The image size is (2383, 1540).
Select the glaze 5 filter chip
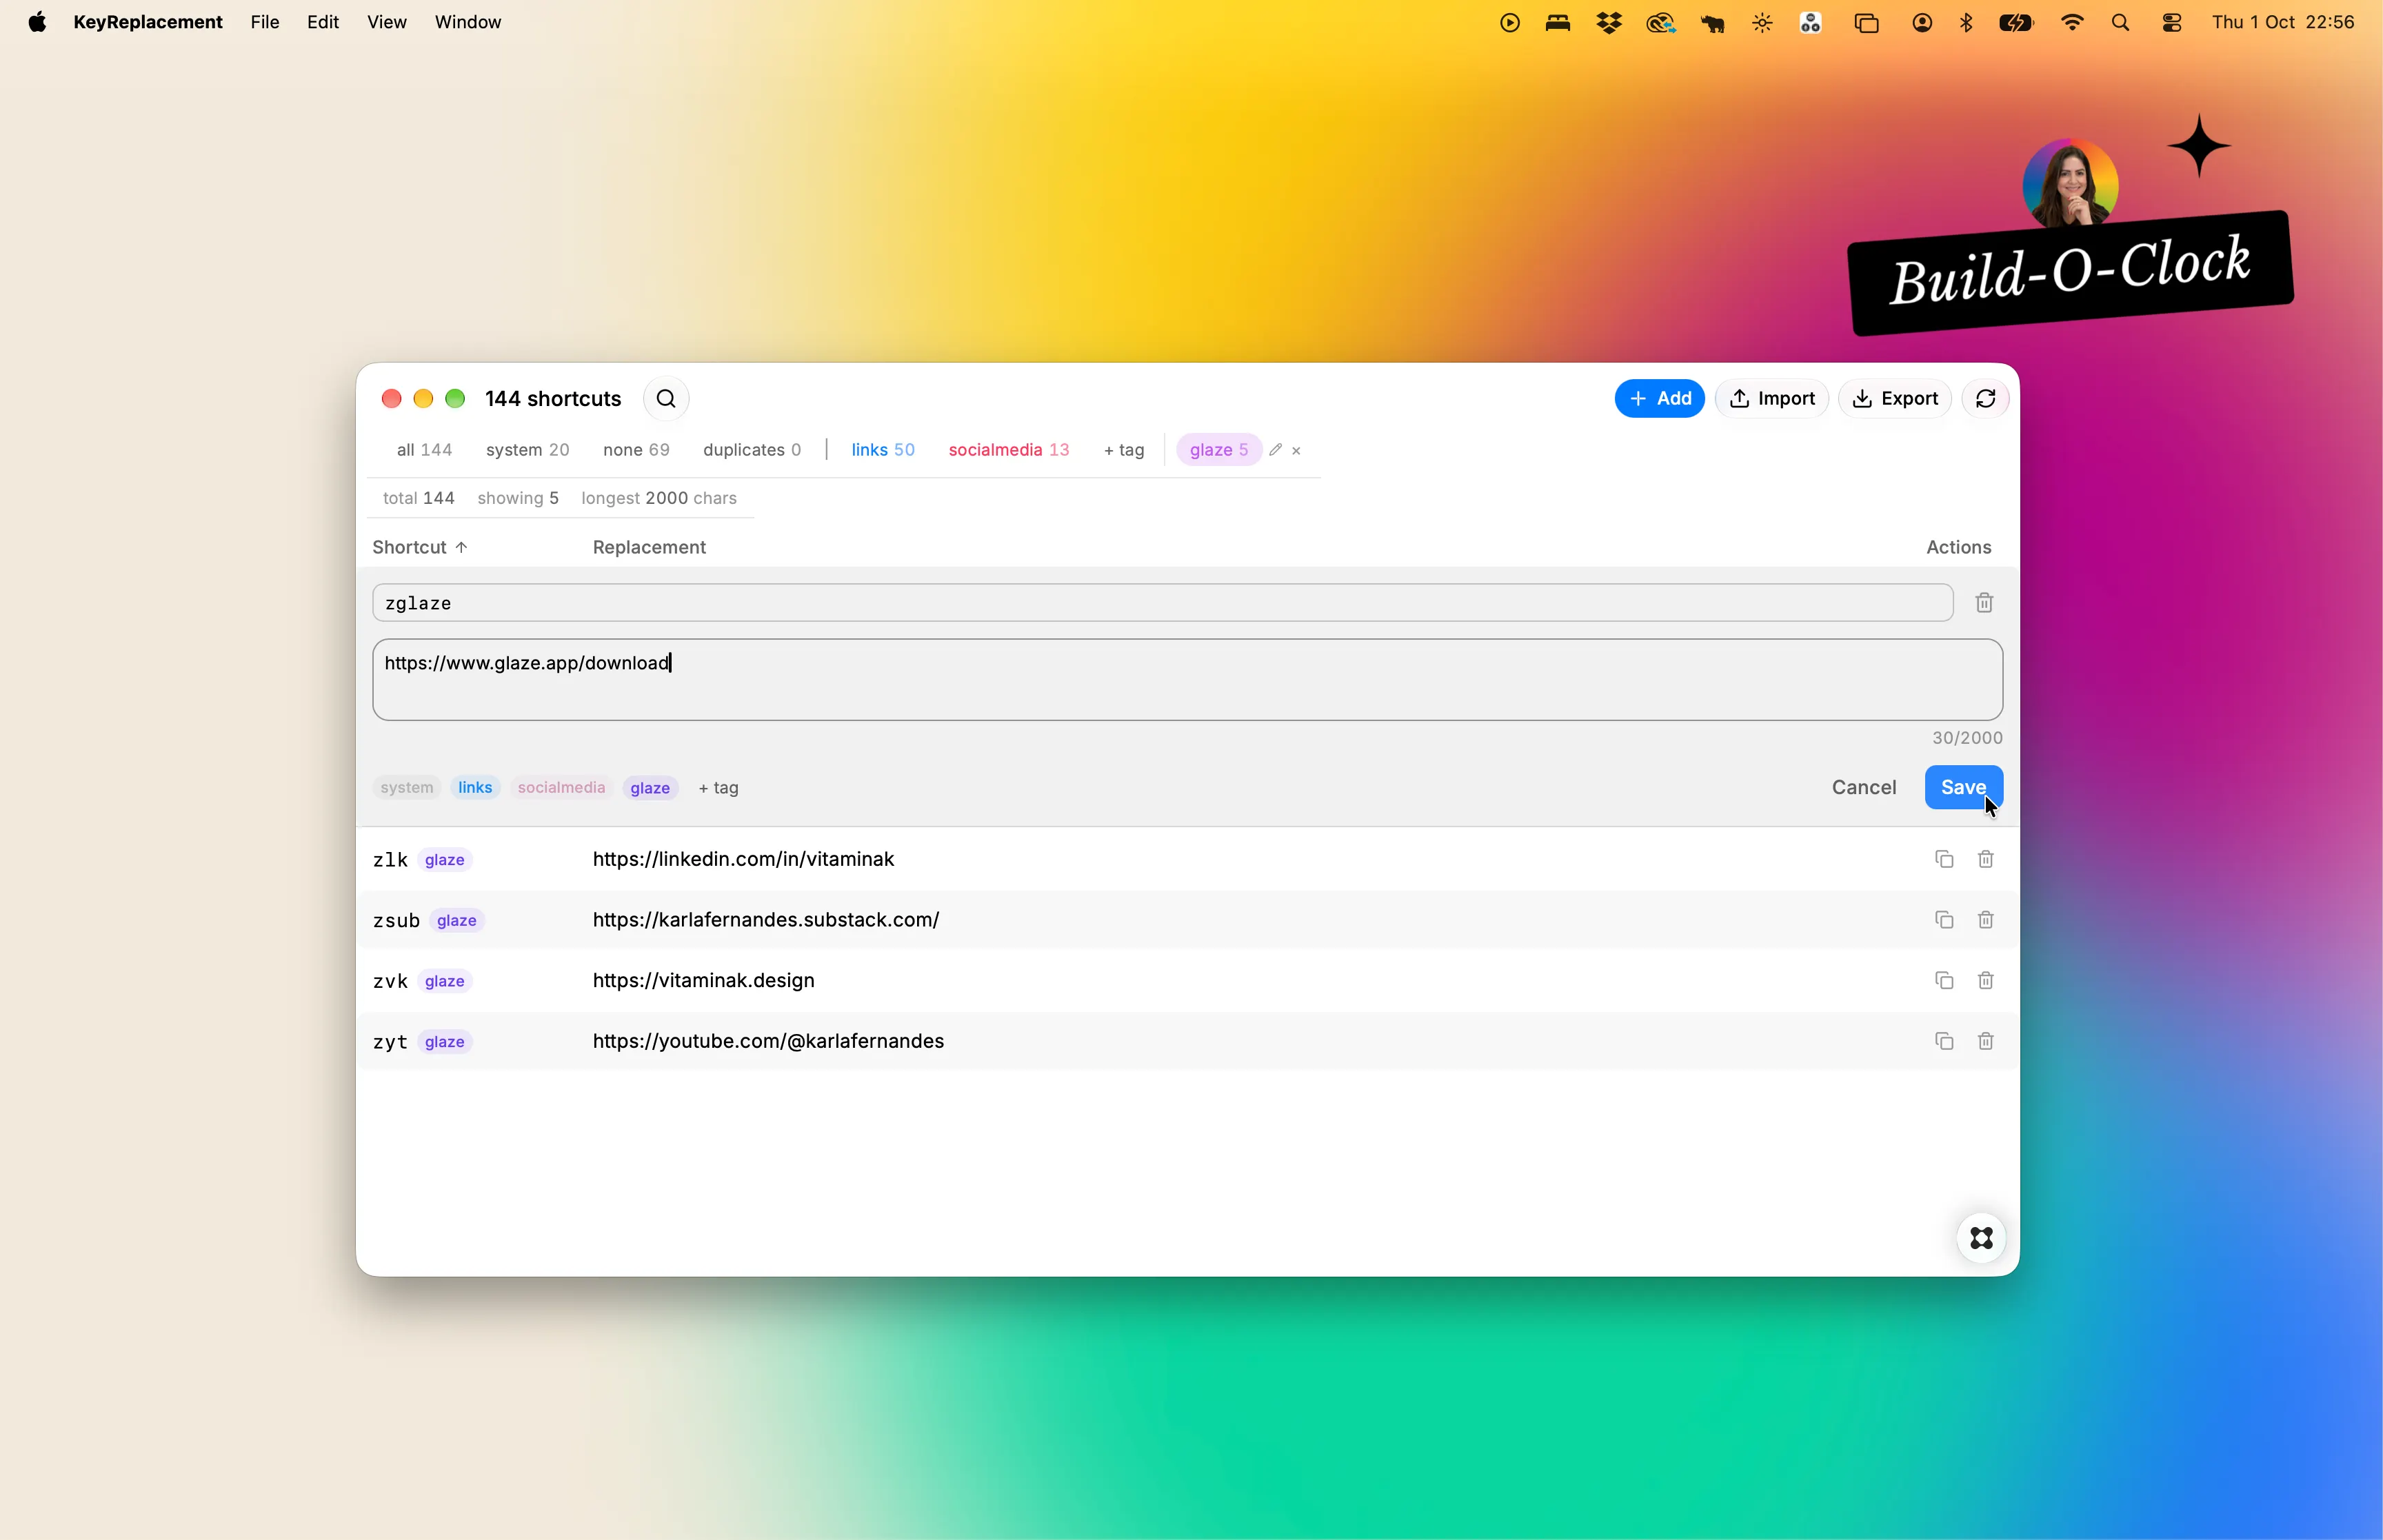pyautogui.click(x=1218, y=450)
